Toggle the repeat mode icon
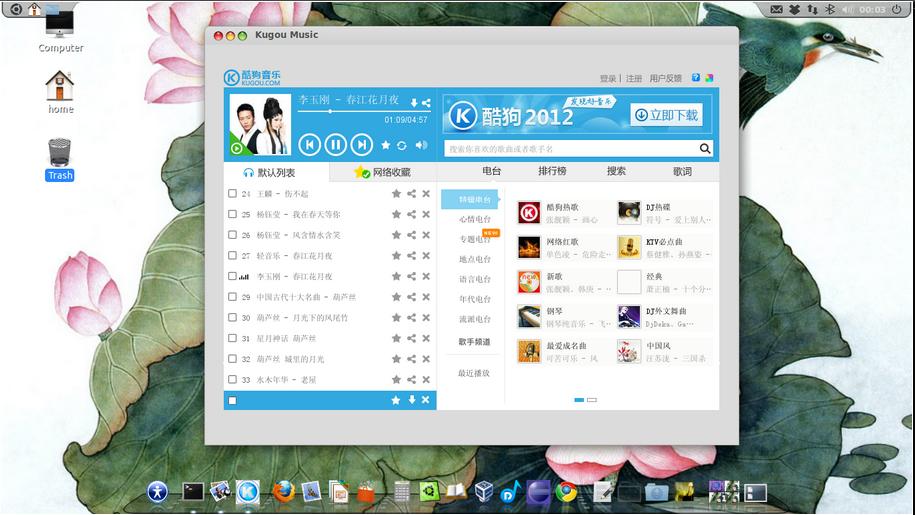Image resolution: width=915 pixels, height=515 pixels. (x=401, y=145)
